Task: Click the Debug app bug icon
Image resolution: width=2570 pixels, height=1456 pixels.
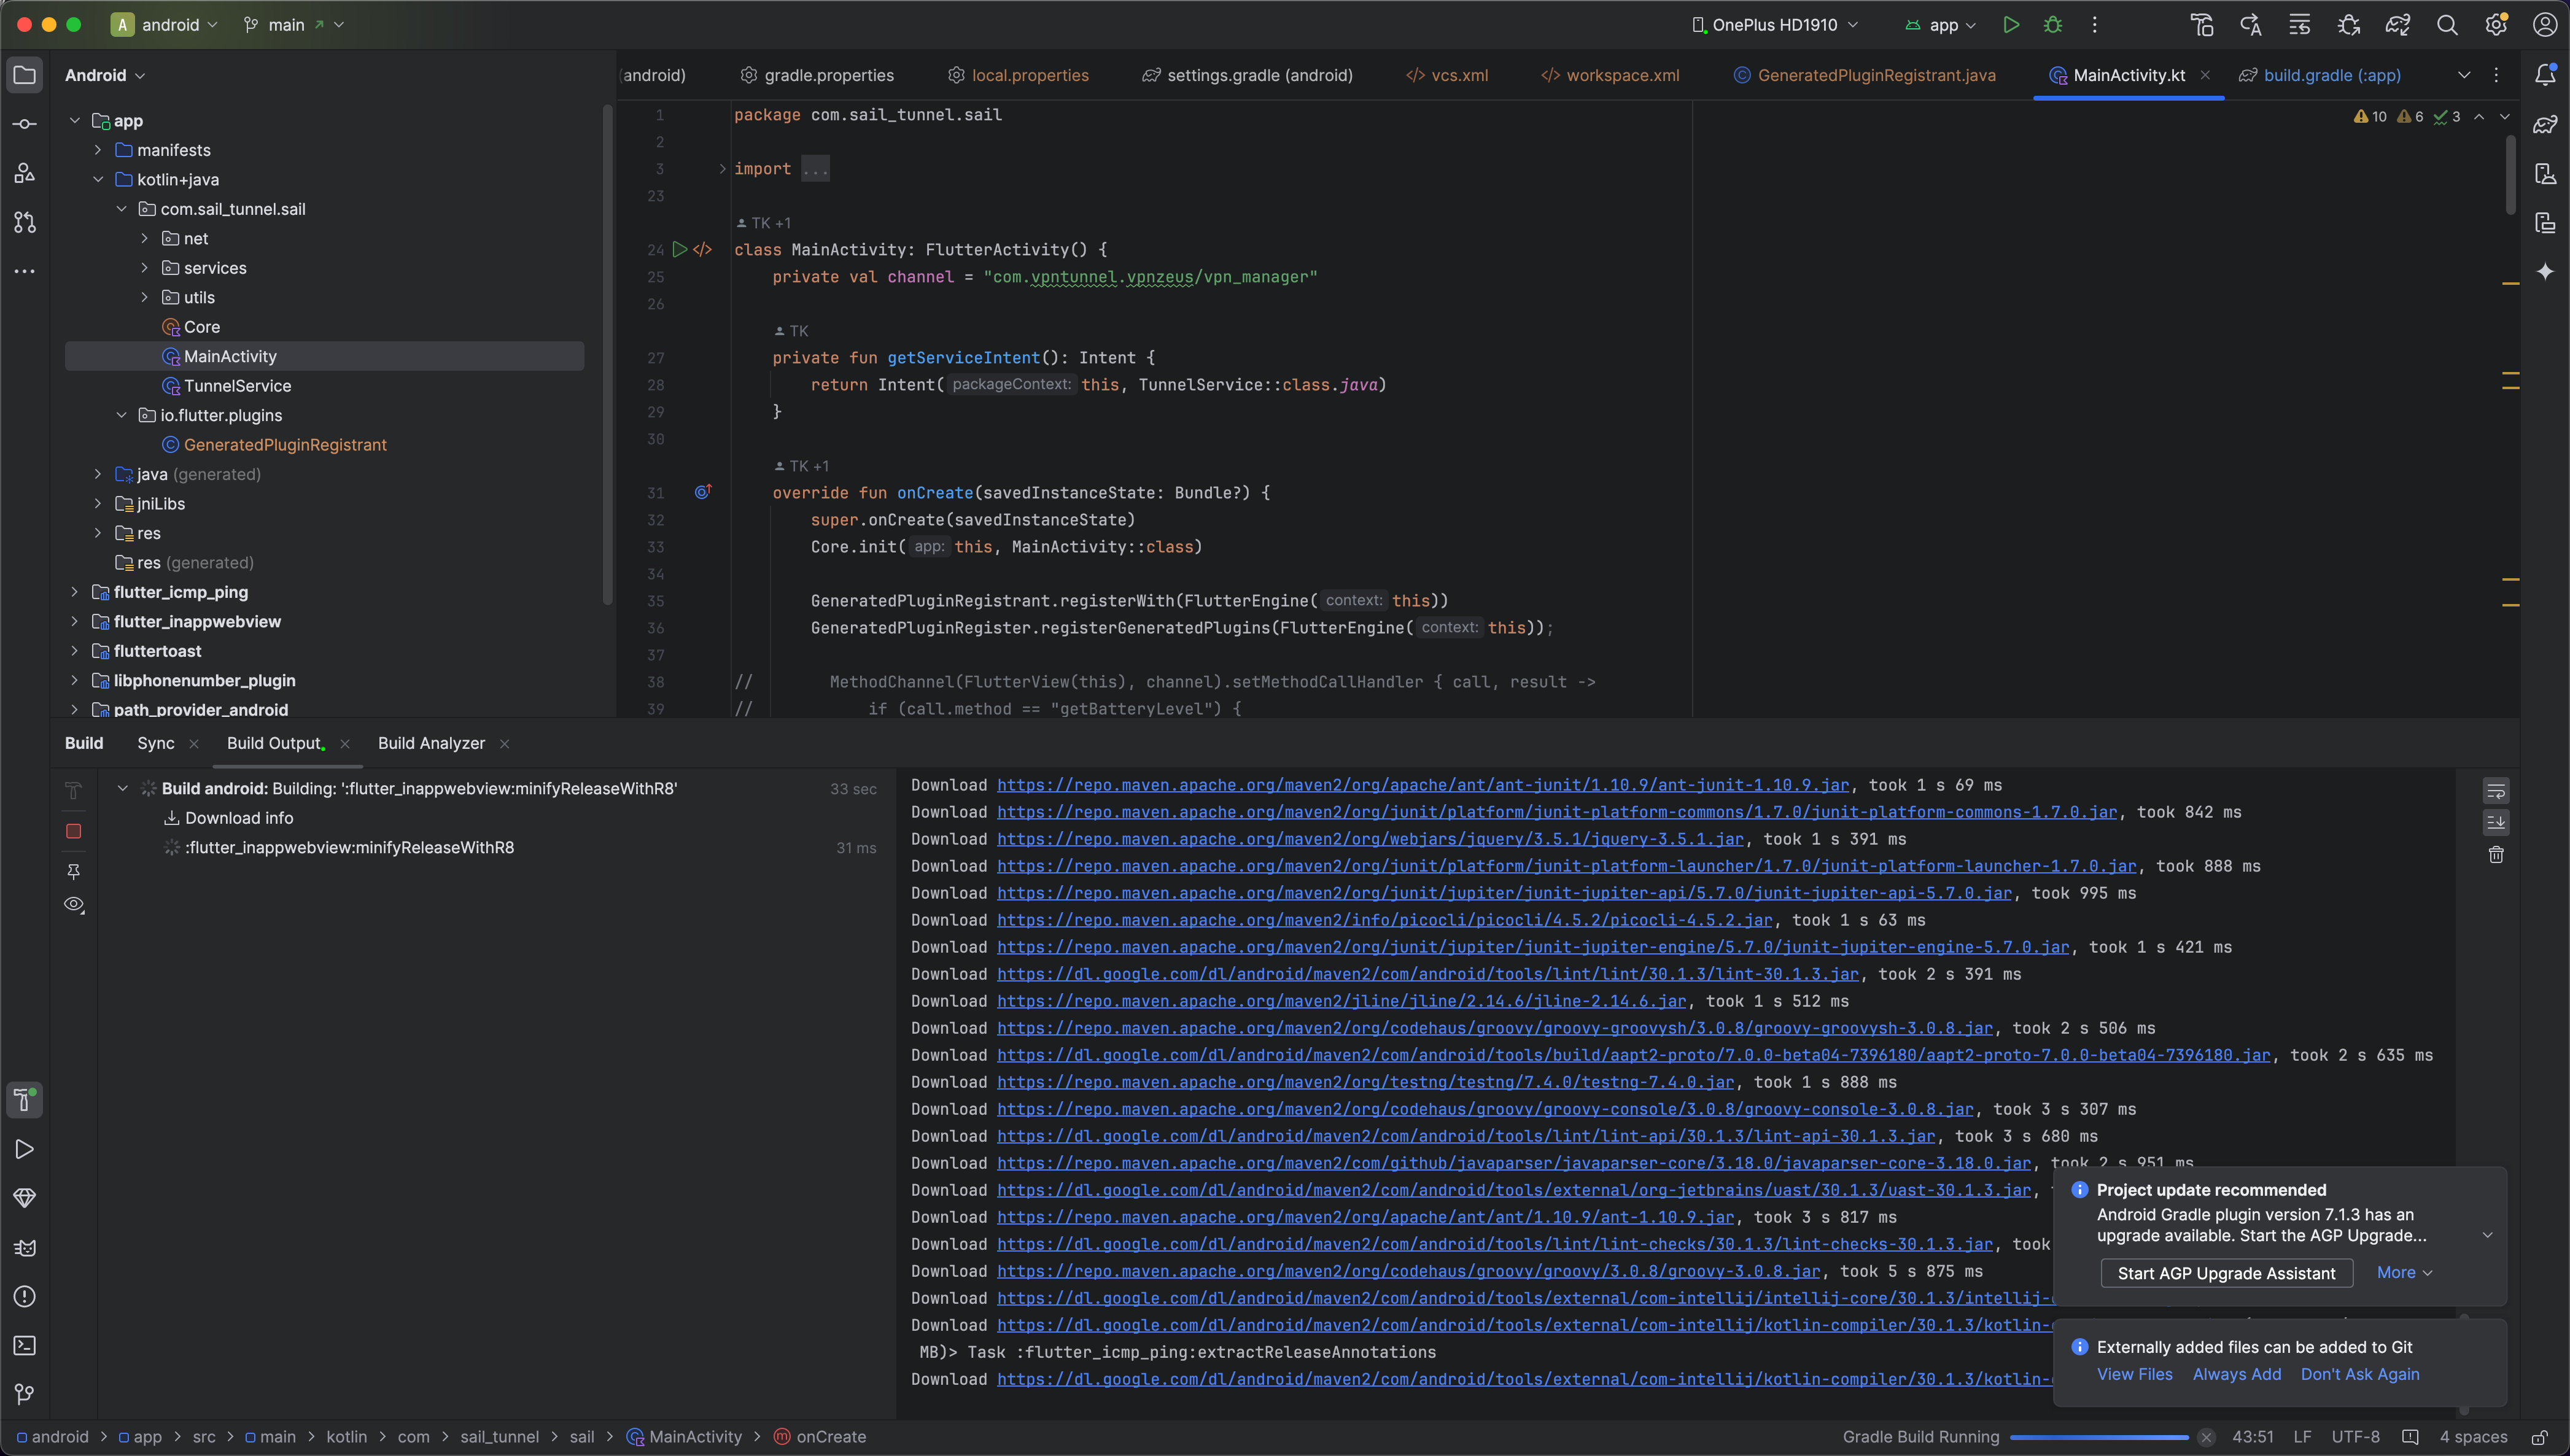Action: pyautogui.click(x=2053, y=25)
